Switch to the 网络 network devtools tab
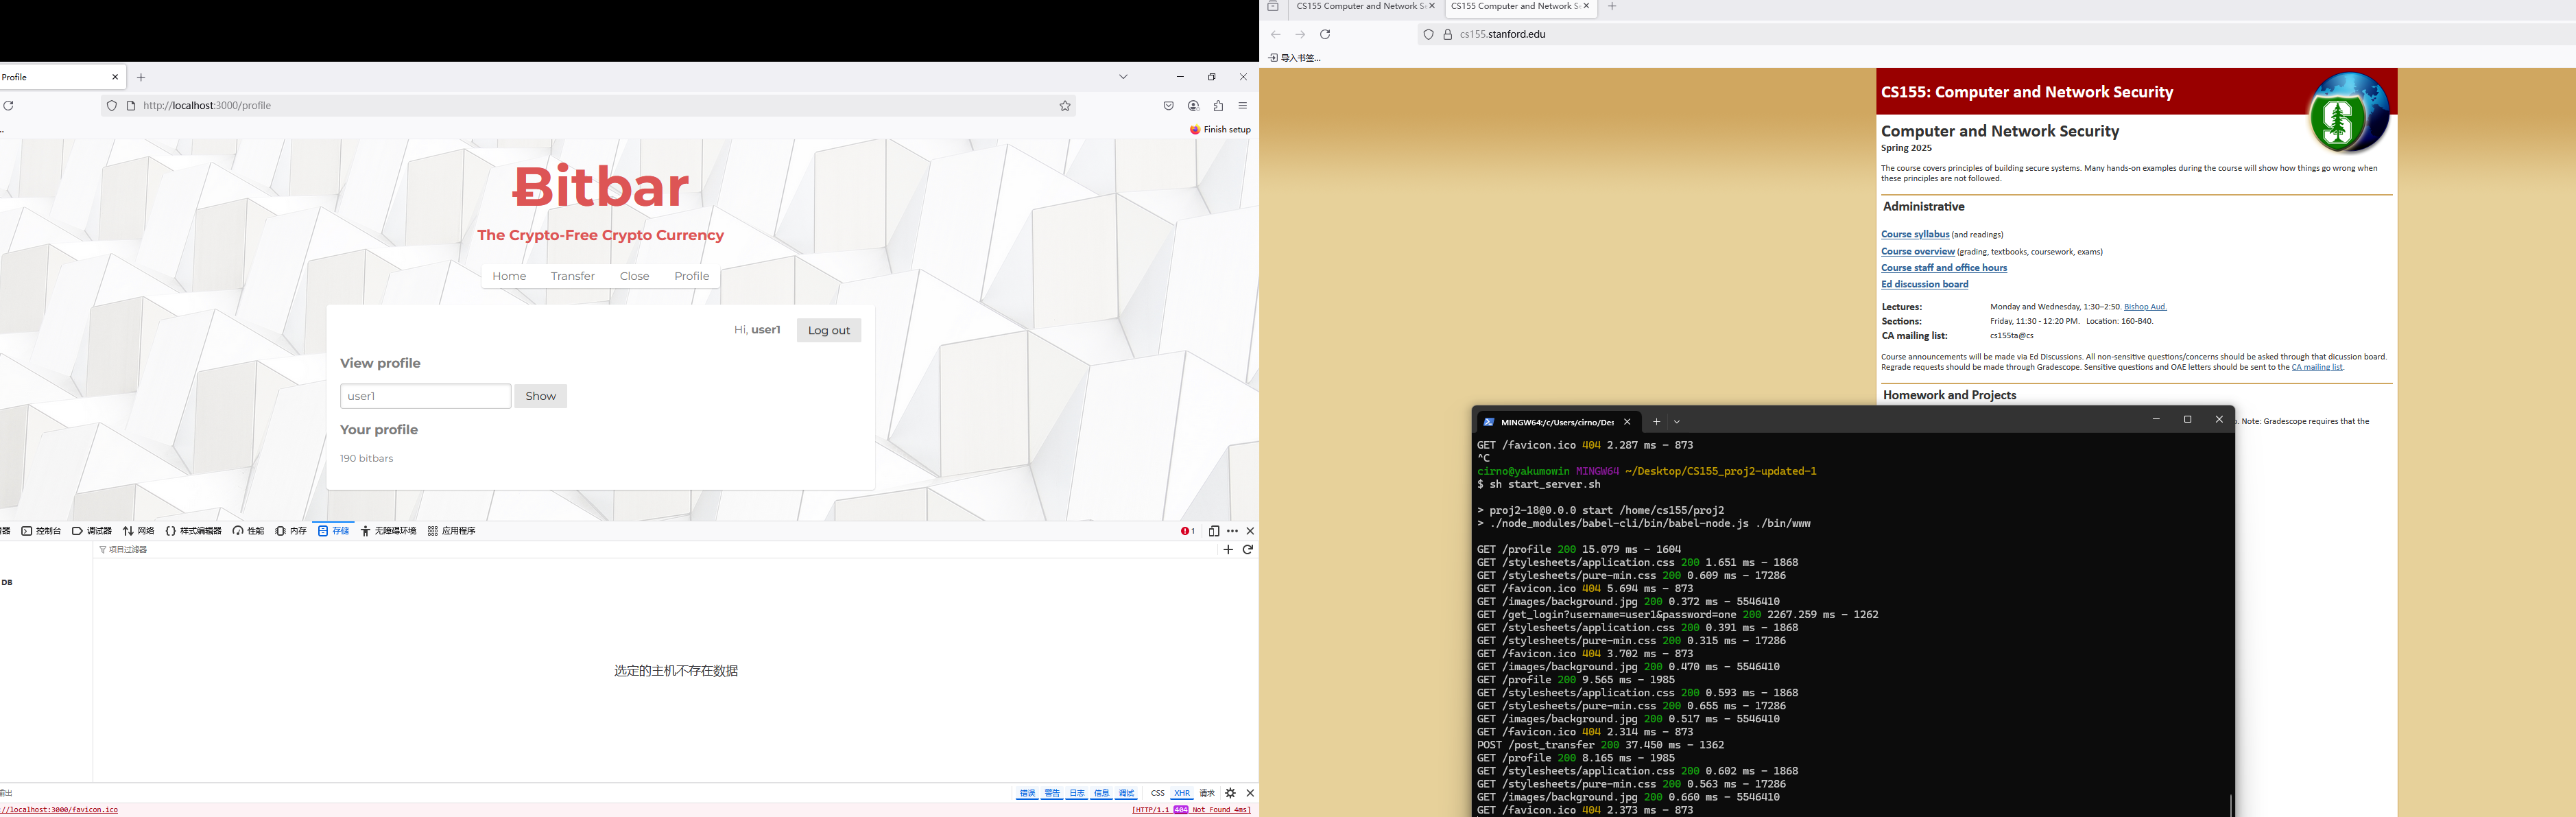This screenshot has width=2576, height=817. (139, 531)
